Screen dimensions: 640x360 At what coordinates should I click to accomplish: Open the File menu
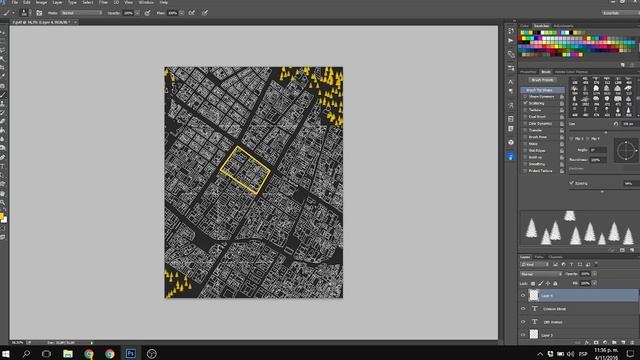point(15,2)
